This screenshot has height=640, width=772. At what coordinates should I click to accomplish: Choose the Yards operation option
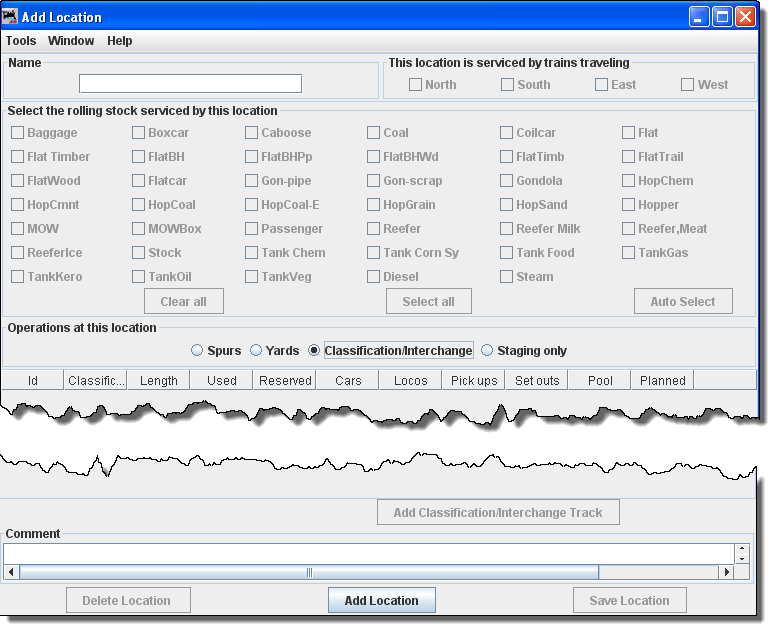point(256,351)
